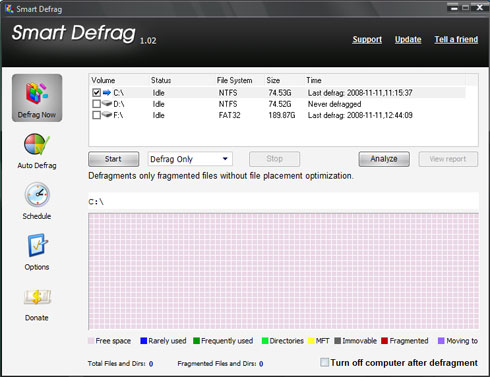Select the 189.87G size value
The image size is (490, 377).
pyautogui.click(x=282, y=115)
